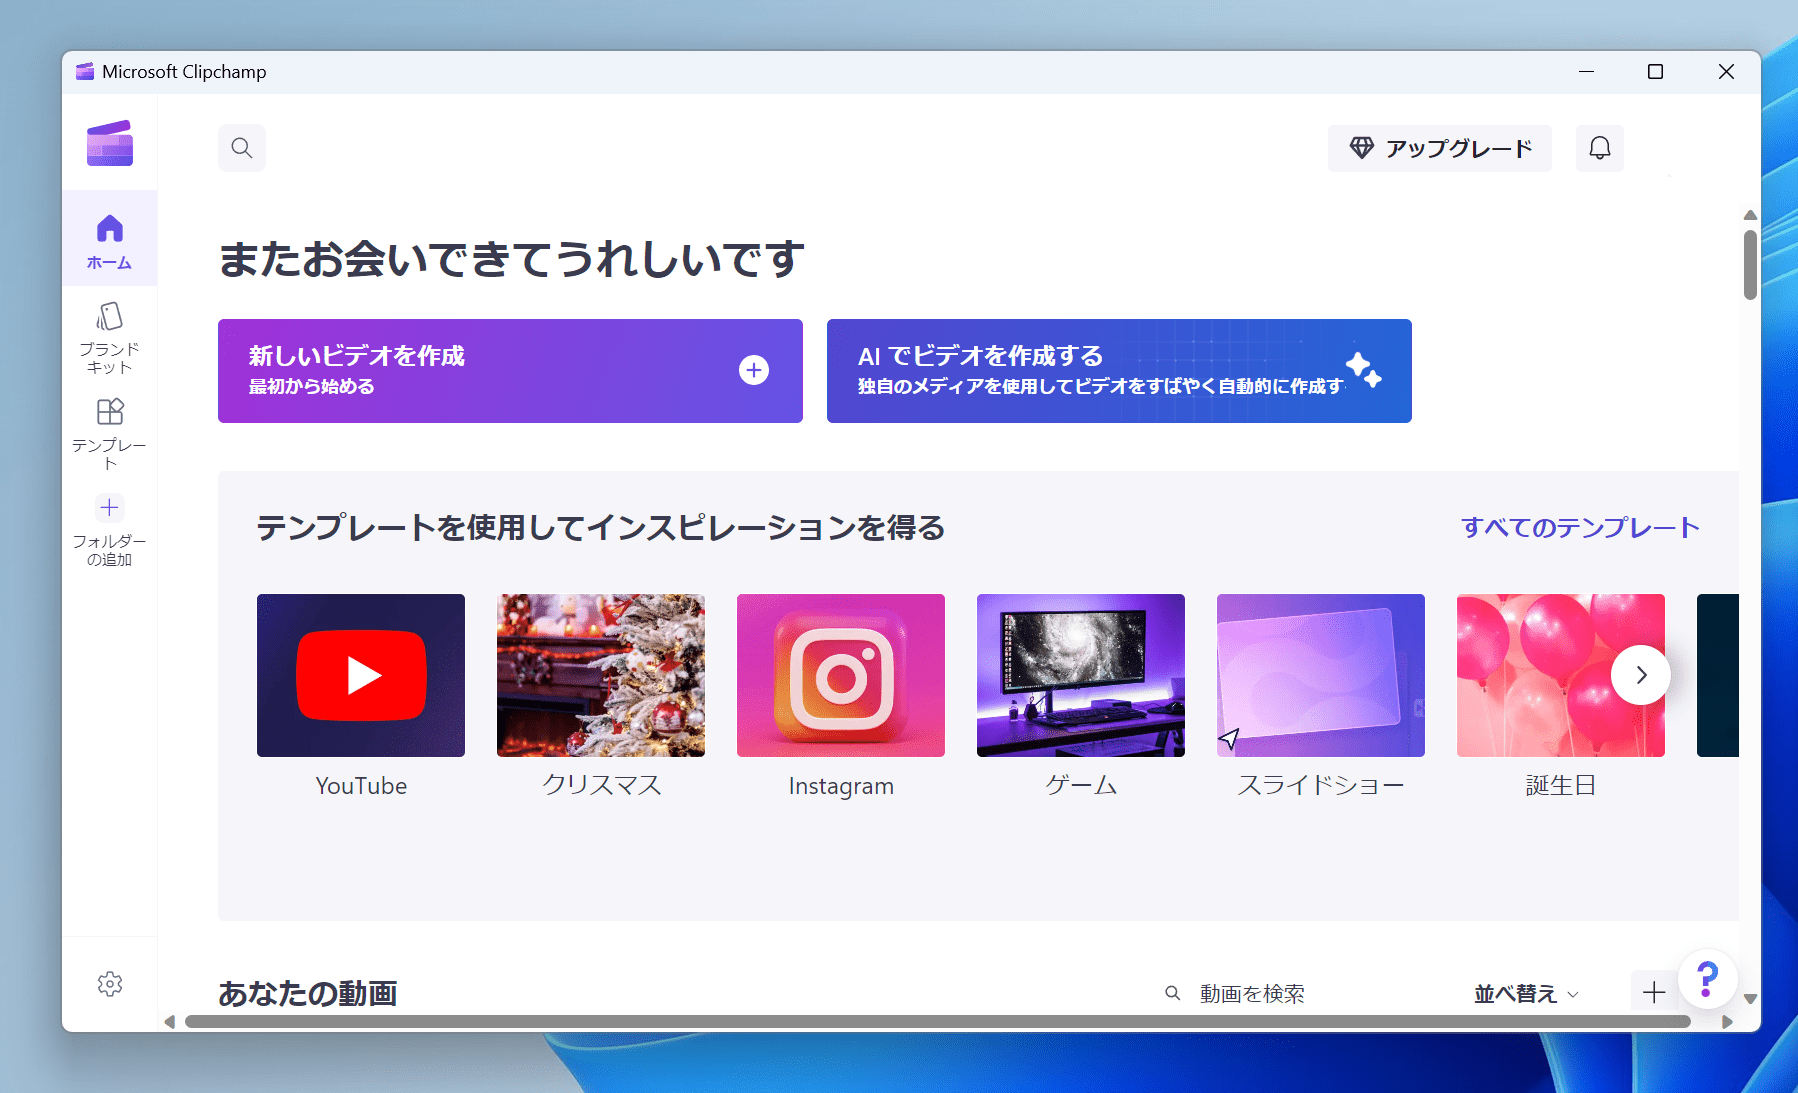This screenshot has height=1093, width=1798.
Task: Click scroll up arrow of vertical scrollbar
Action: pyautogui.click(x=1750, y=215)
